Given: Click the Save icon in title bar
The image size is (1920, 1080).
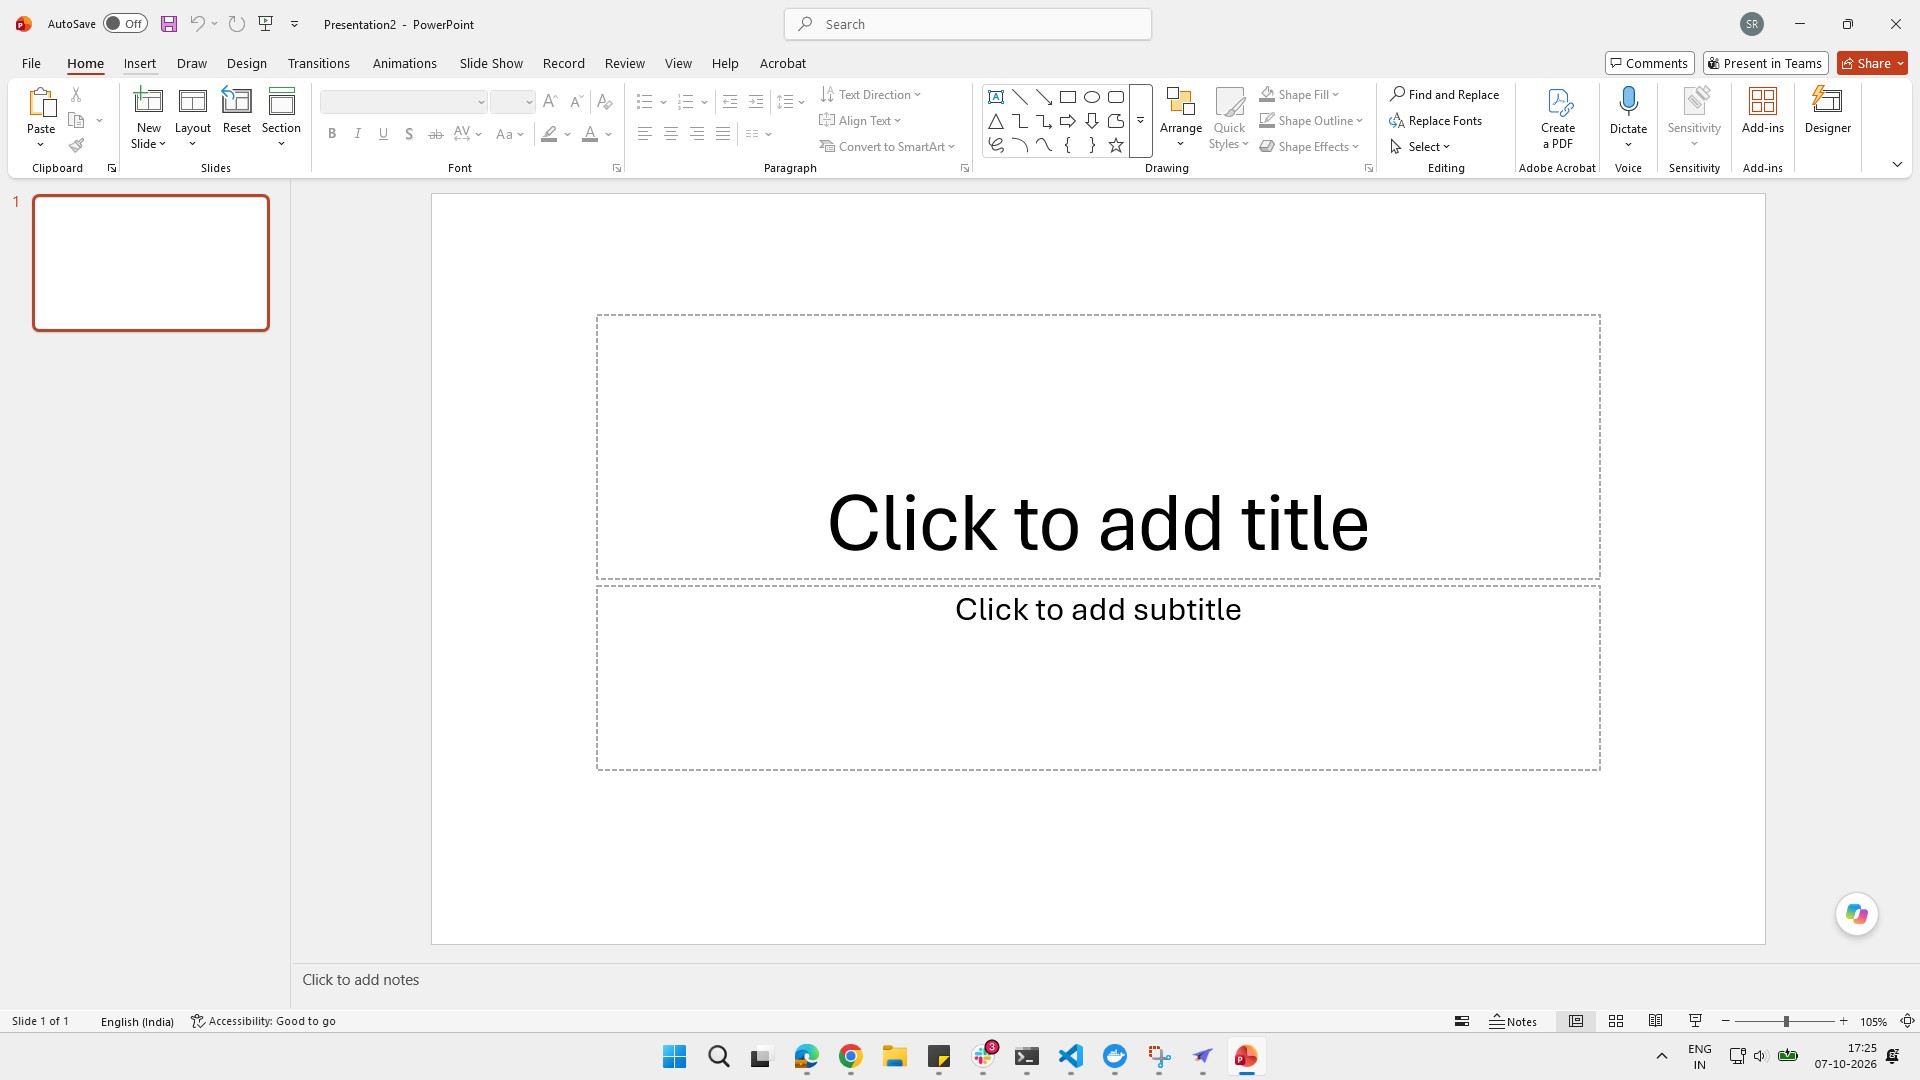Looking at the screenshot, I should click(169, 24).
